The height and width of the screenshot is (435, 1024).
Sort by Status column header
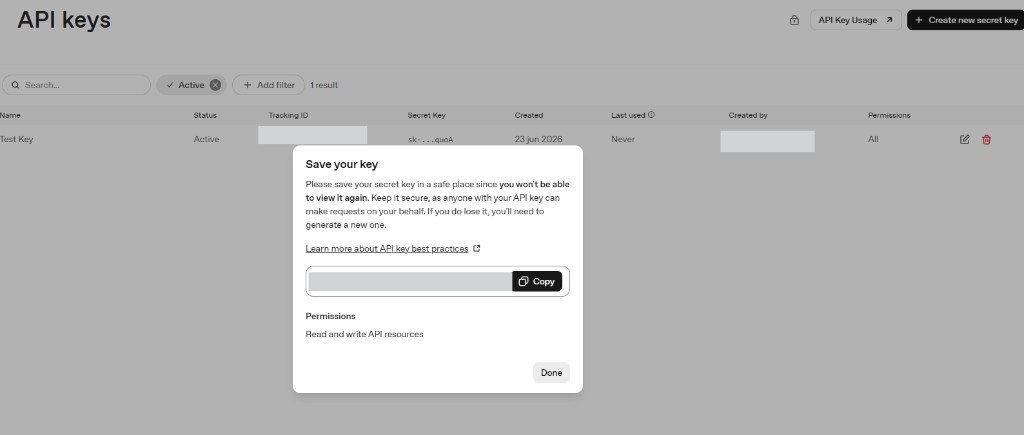pyautogui.click(x=205, y=115)
